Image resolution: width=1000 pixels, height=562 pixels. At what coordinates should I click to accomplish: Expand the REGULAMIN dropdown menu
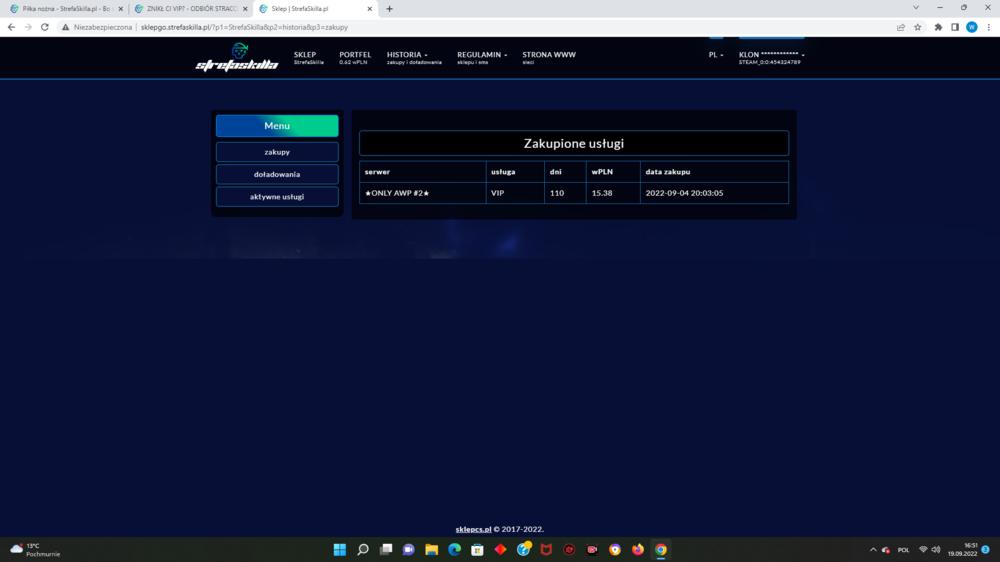(x=482, y=57)
